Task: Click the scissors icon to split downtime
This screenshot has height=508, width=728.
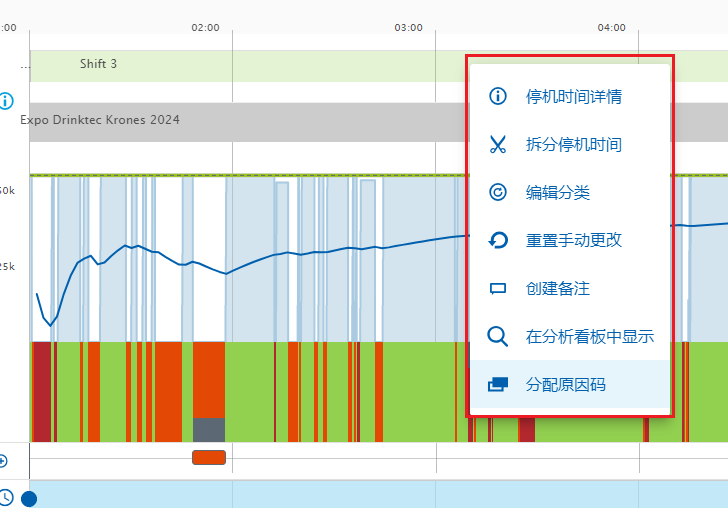Action: (497, 145)
